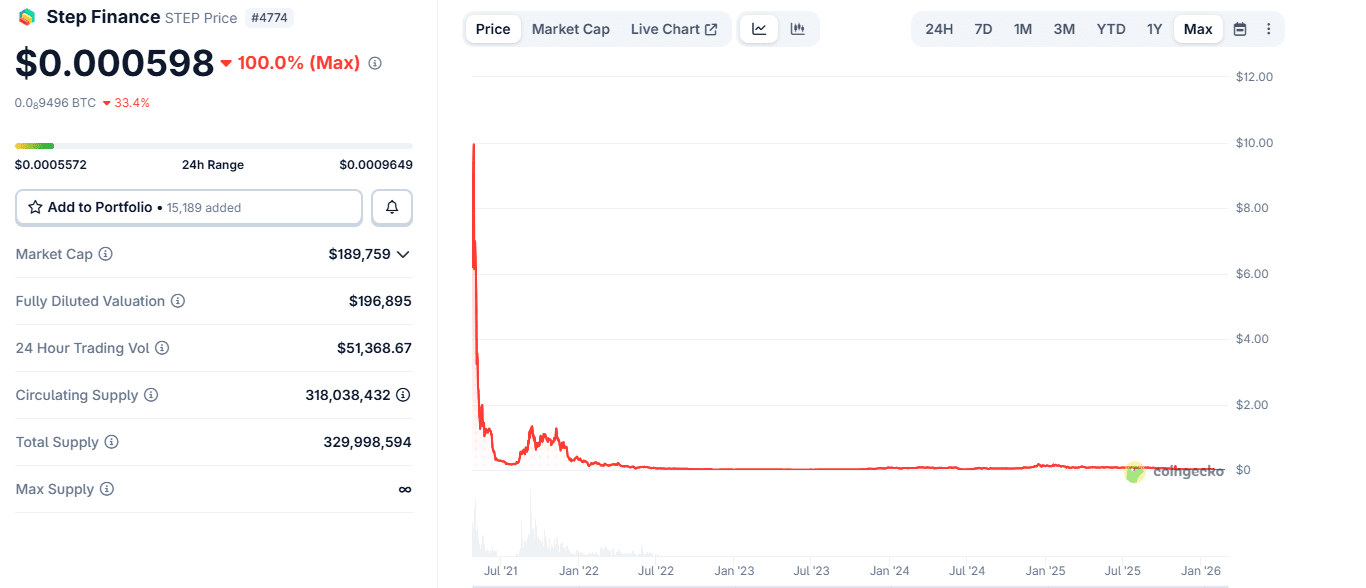Collapse the 24H timeframe selector

click(938, 29)
